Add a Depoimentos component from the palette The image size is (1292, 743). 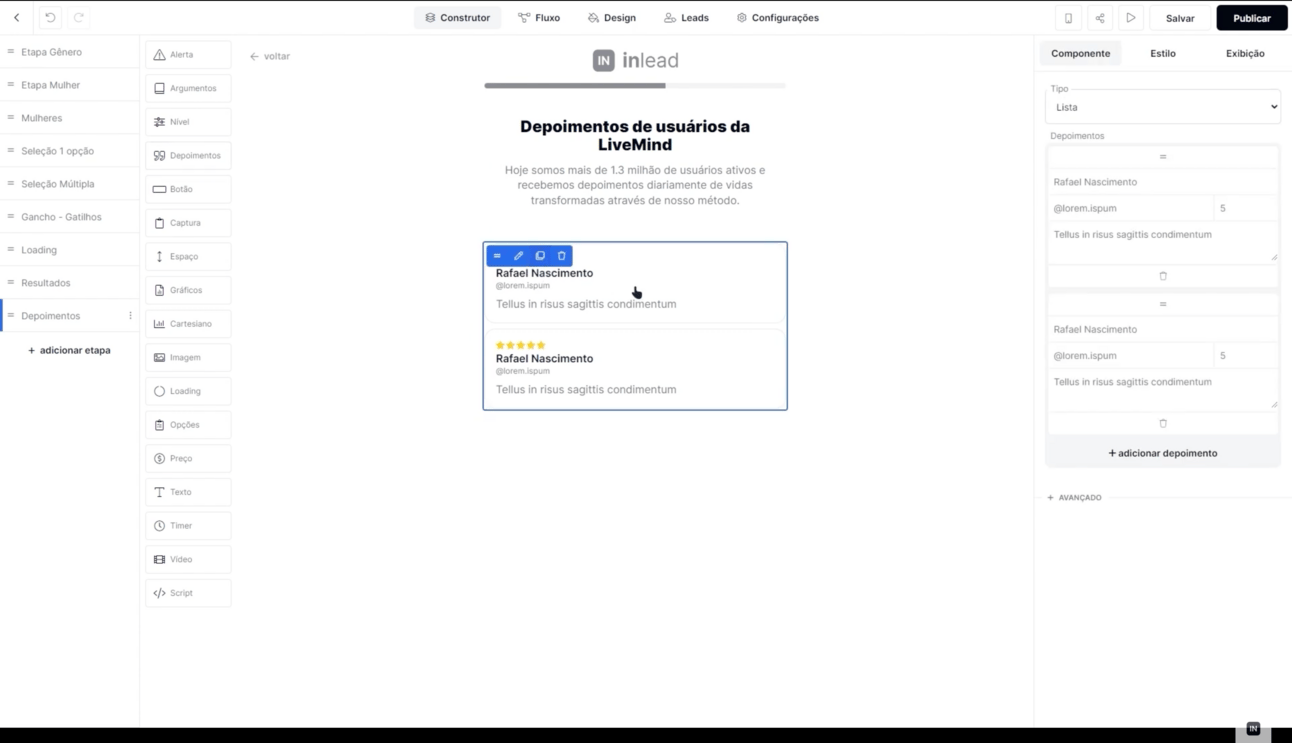pos(188,156)
